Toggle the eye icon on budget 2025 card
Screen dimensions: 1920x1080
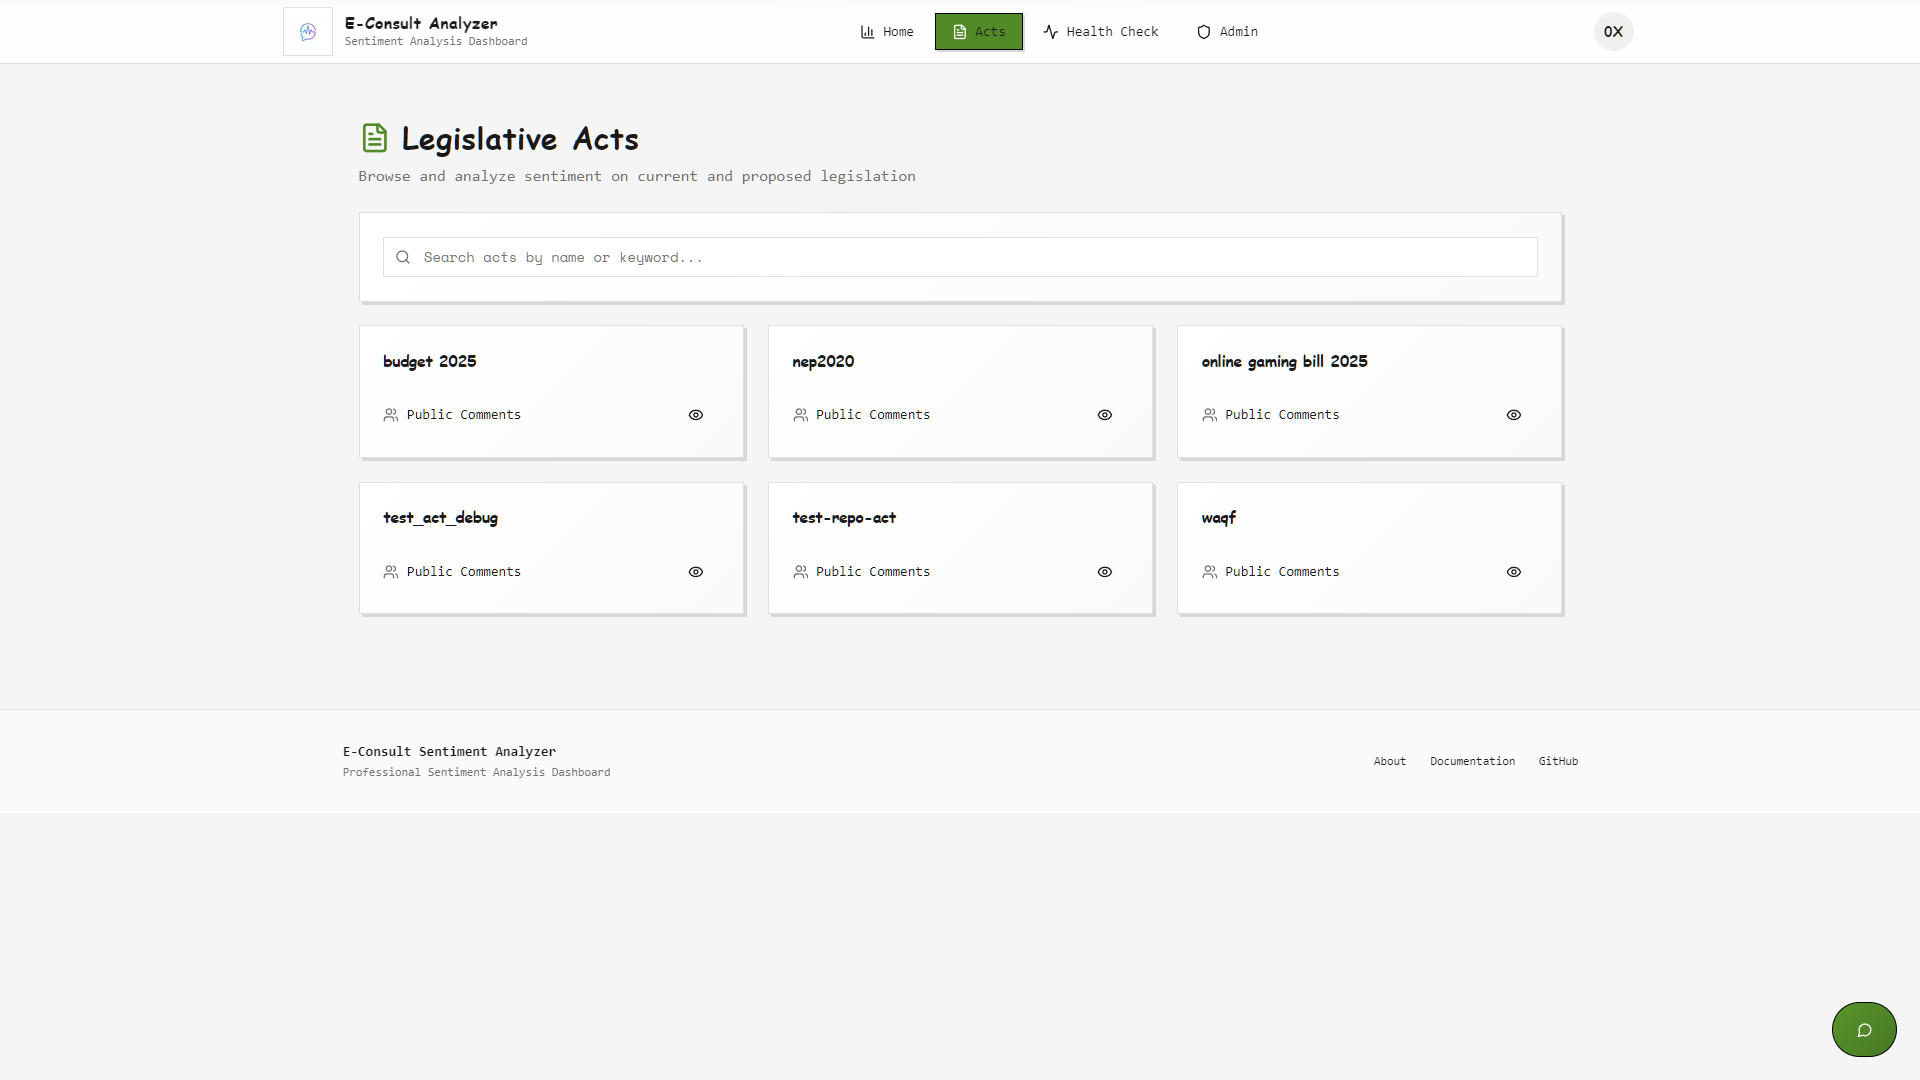click(696, 414)
